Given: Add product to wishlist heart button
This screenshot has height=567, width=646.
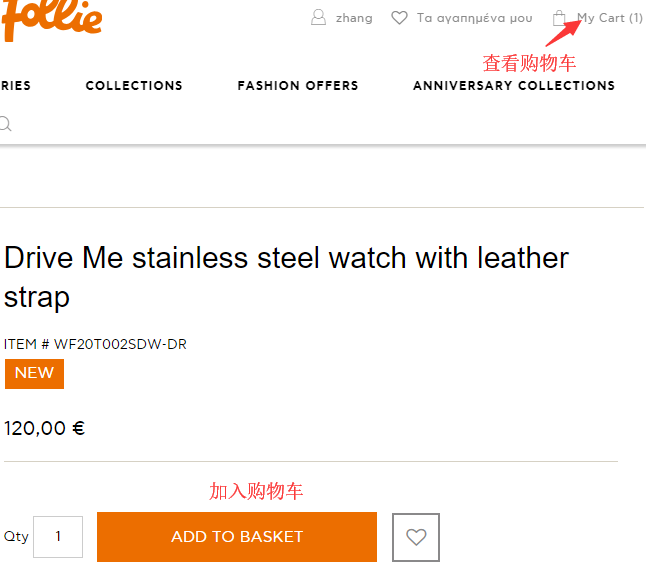Looking at the screenshot, I should tap(416, 537).
